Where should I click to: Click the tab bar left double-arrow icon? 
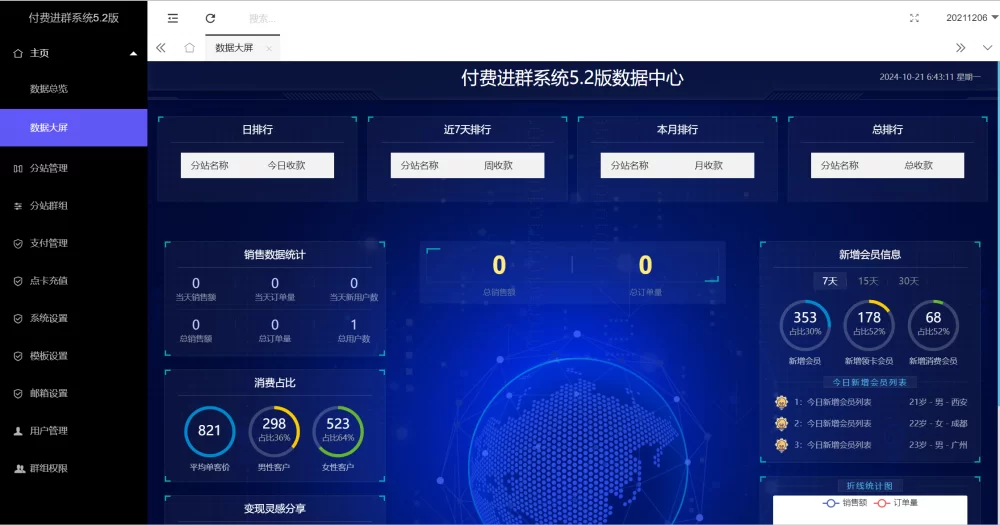[161, 48]
